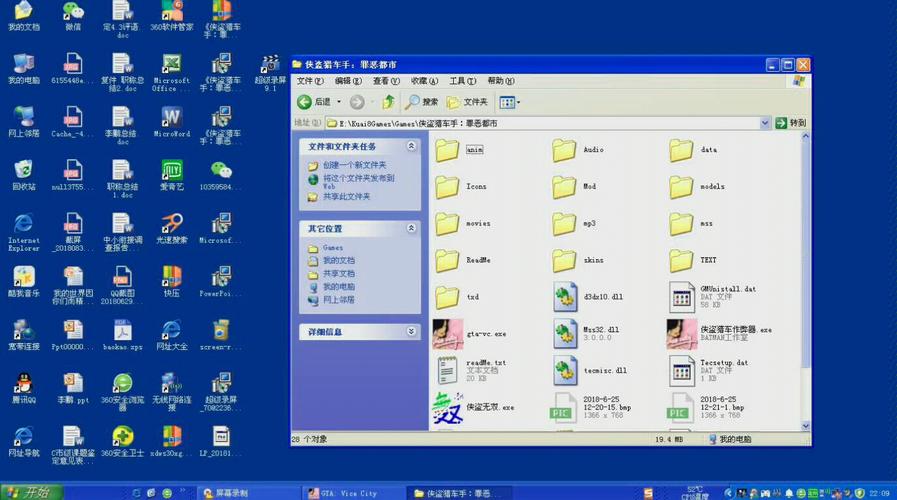Open the 查看(V) menu

click(386, 81)
